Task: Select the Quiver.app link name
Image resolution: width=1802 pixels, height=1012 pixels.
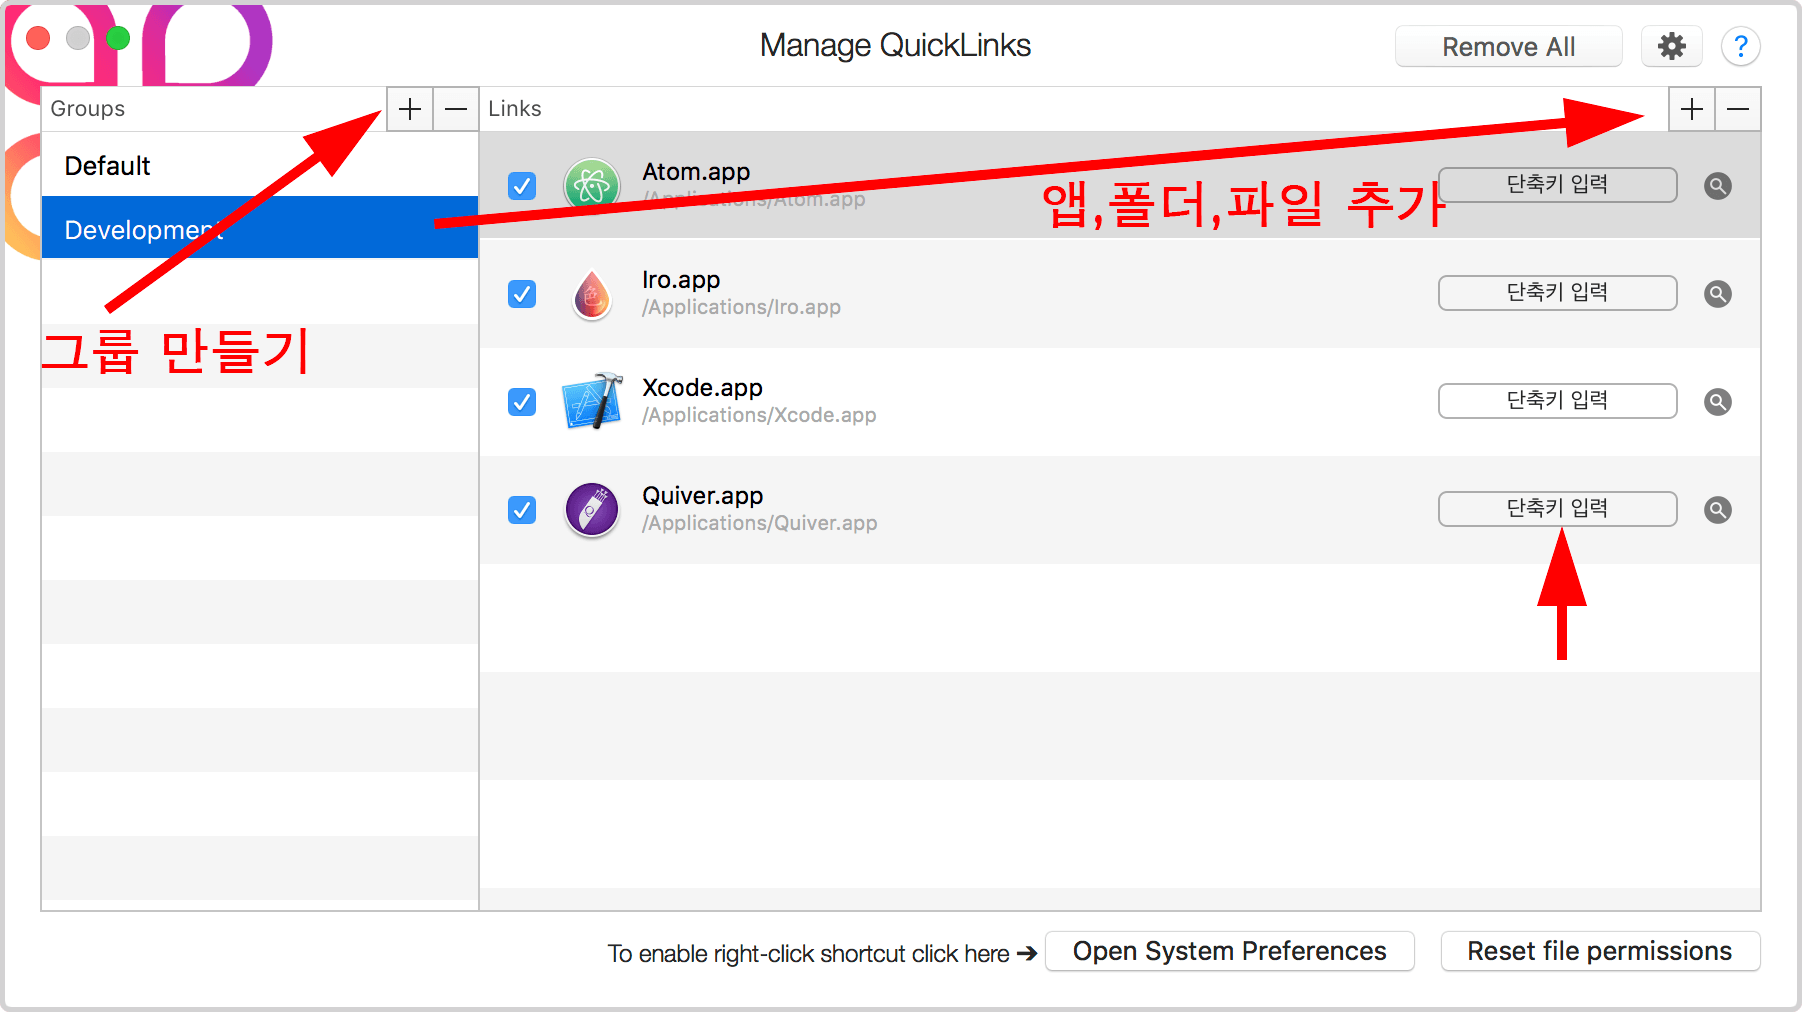Action: pos(702,496)
